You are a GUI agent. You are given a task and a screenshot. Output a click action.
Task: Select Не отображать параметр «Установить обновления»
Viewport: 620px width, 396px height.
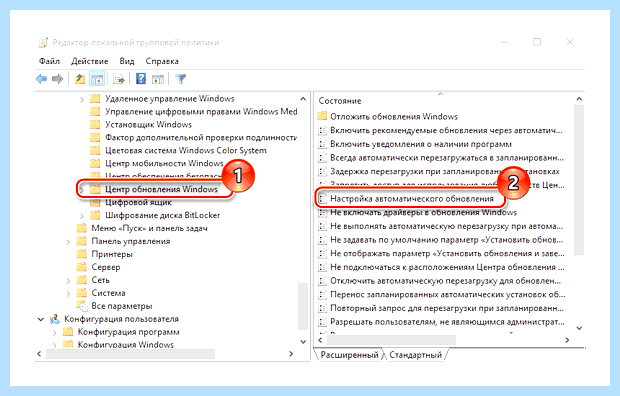point(447,253)
